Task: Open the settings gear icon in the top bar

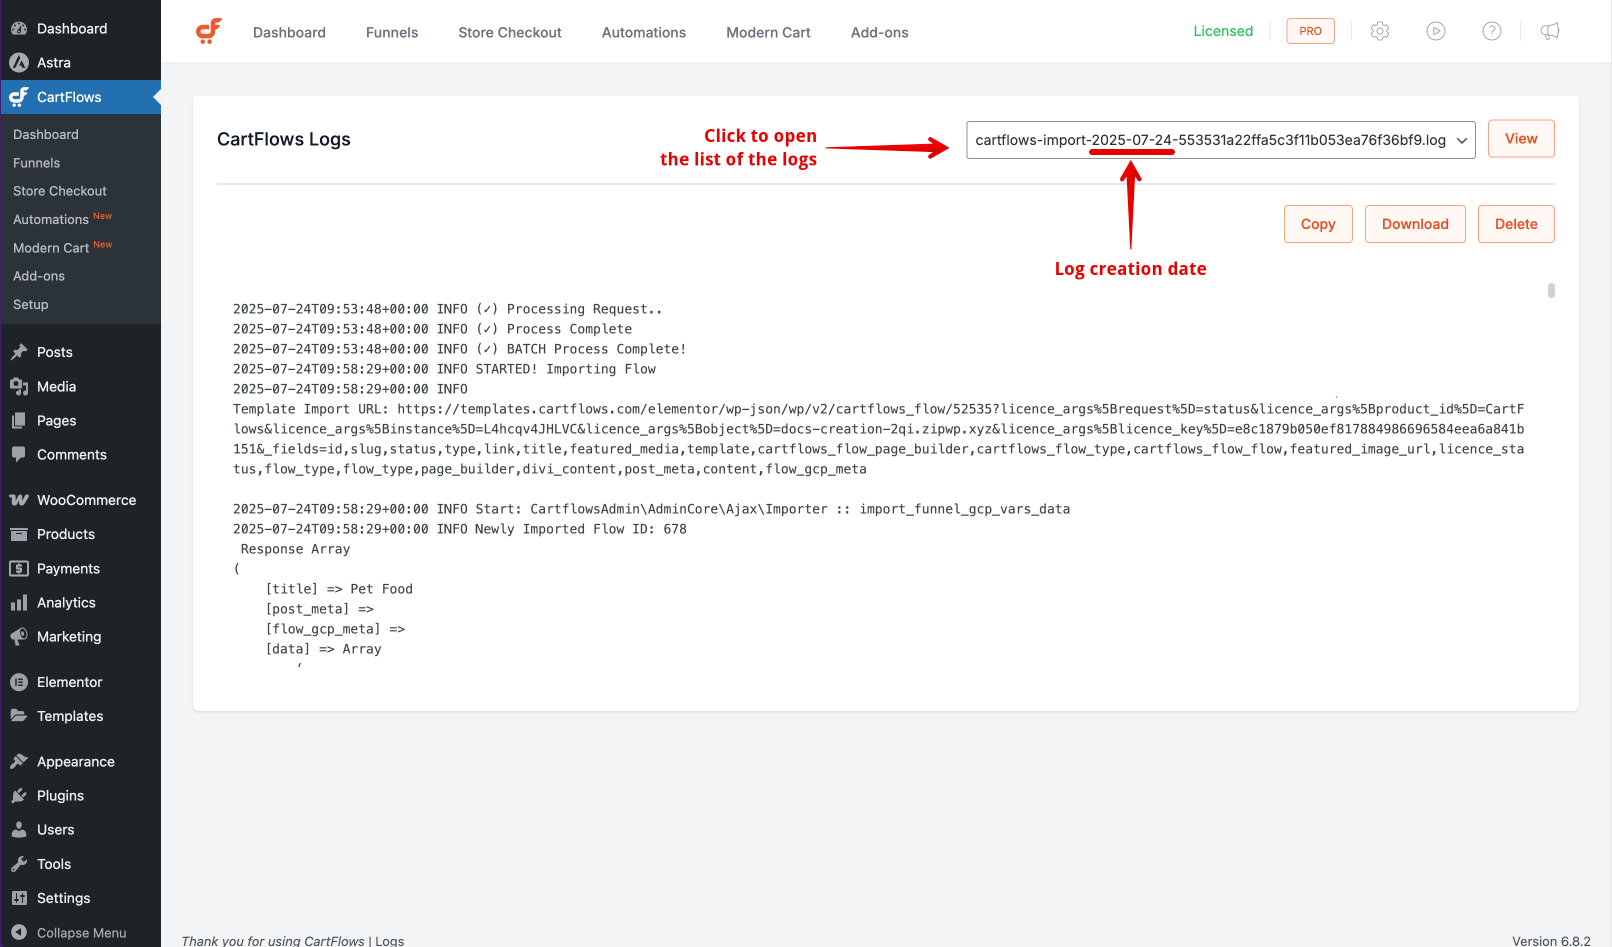Action: pyautogui.click(x=1380, y=31)
